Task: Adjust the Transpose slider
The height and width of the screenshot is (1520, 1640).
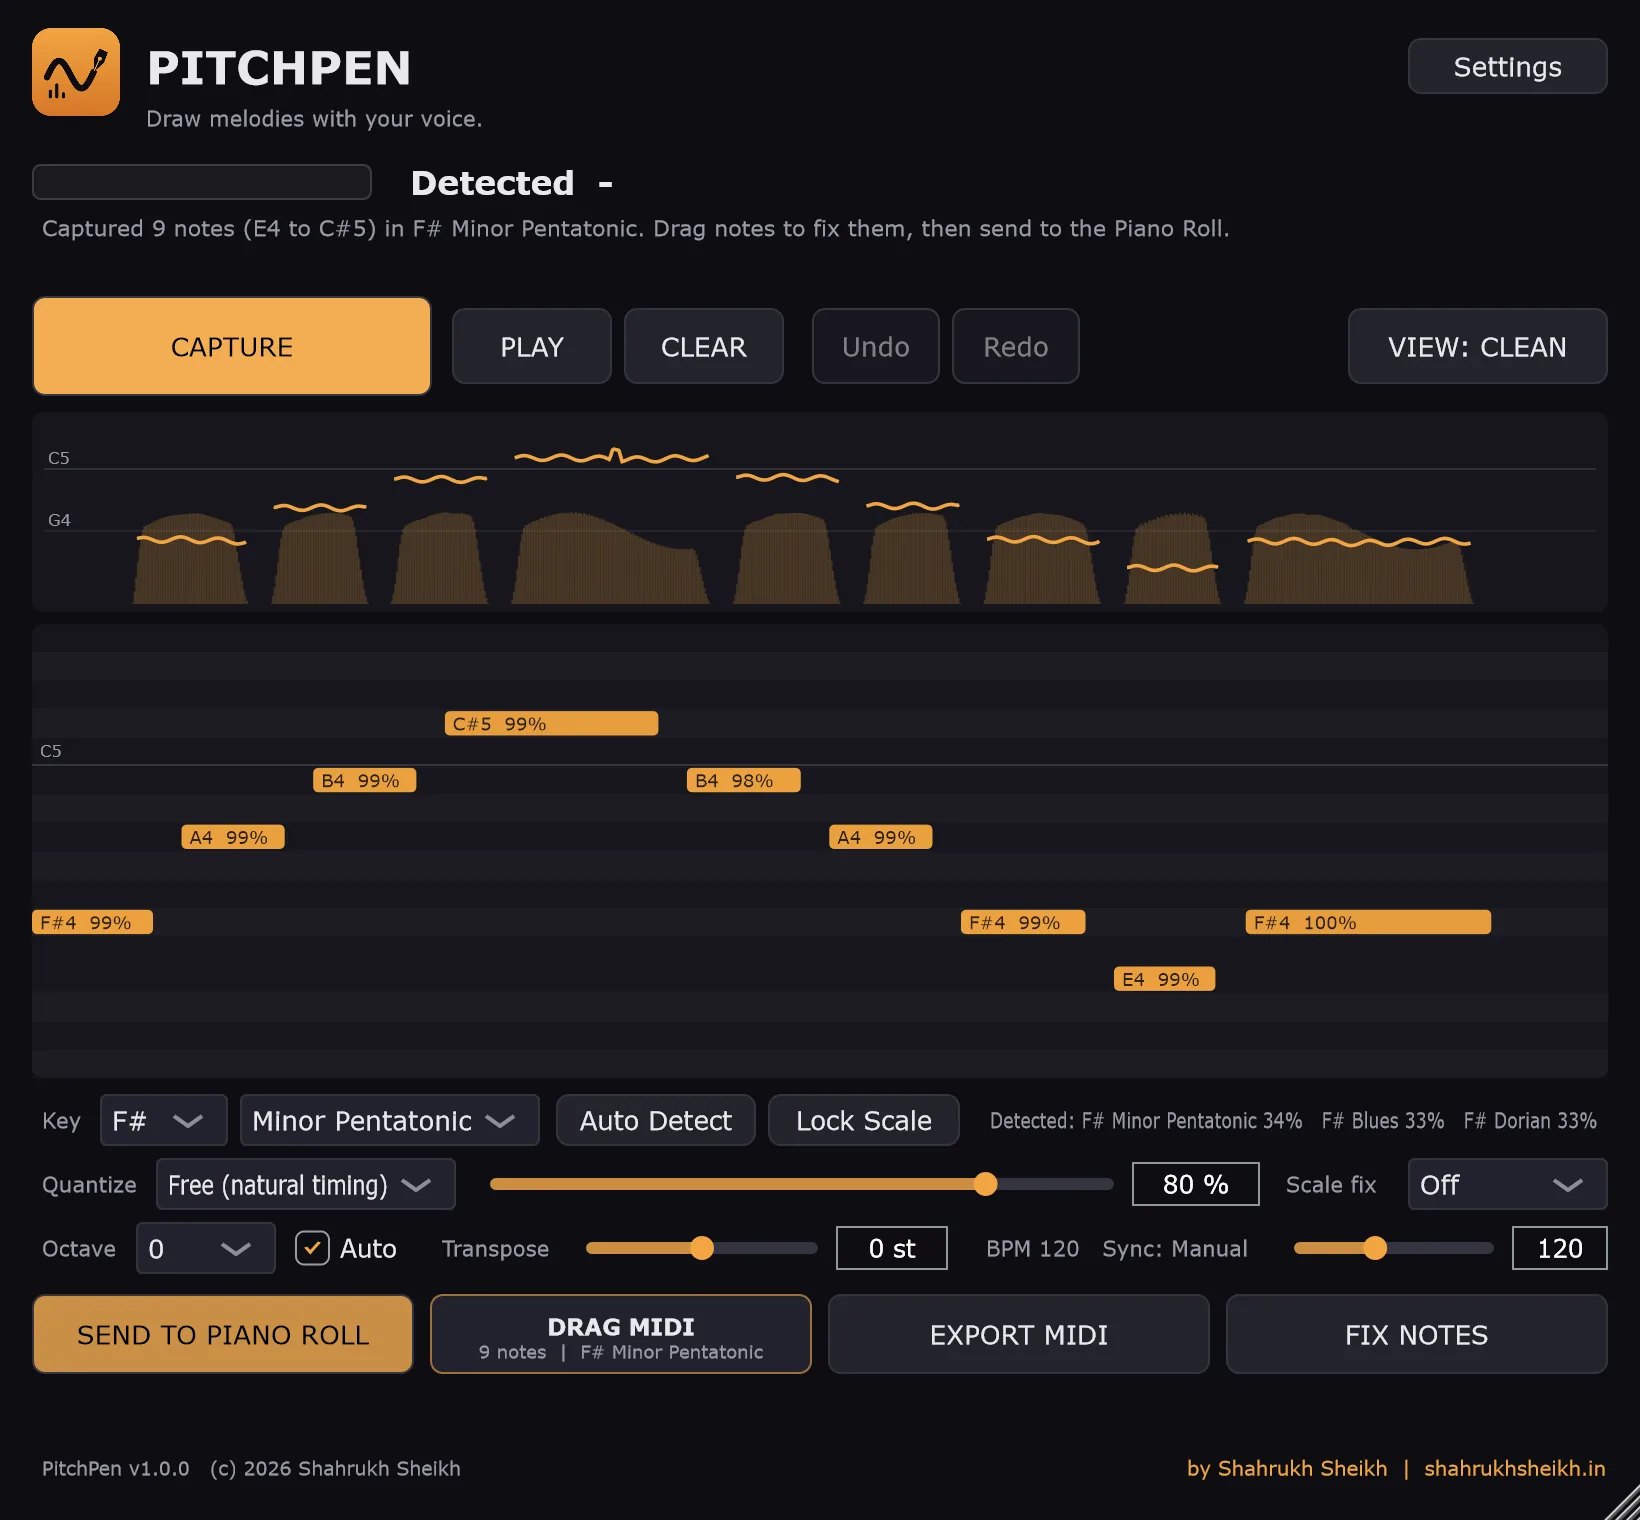Action: [x=701, y=1248]
